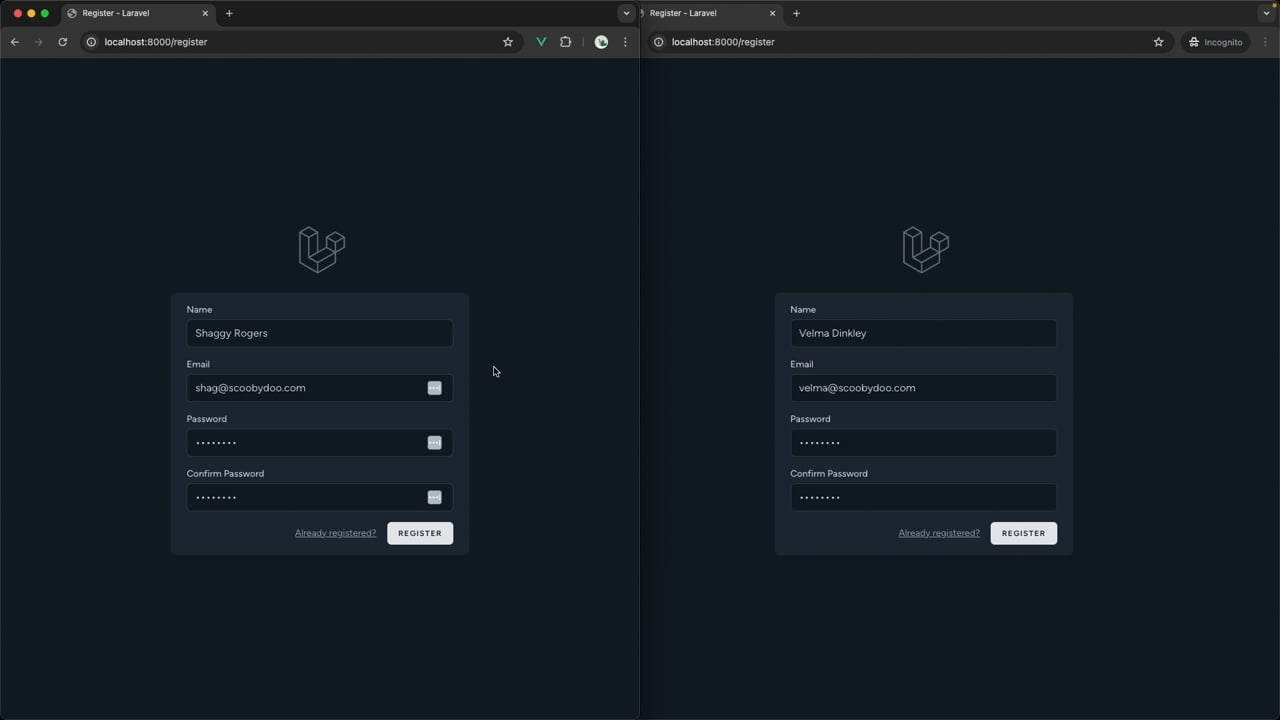Click the Laravel logo in the right window

tap(926, 249)
